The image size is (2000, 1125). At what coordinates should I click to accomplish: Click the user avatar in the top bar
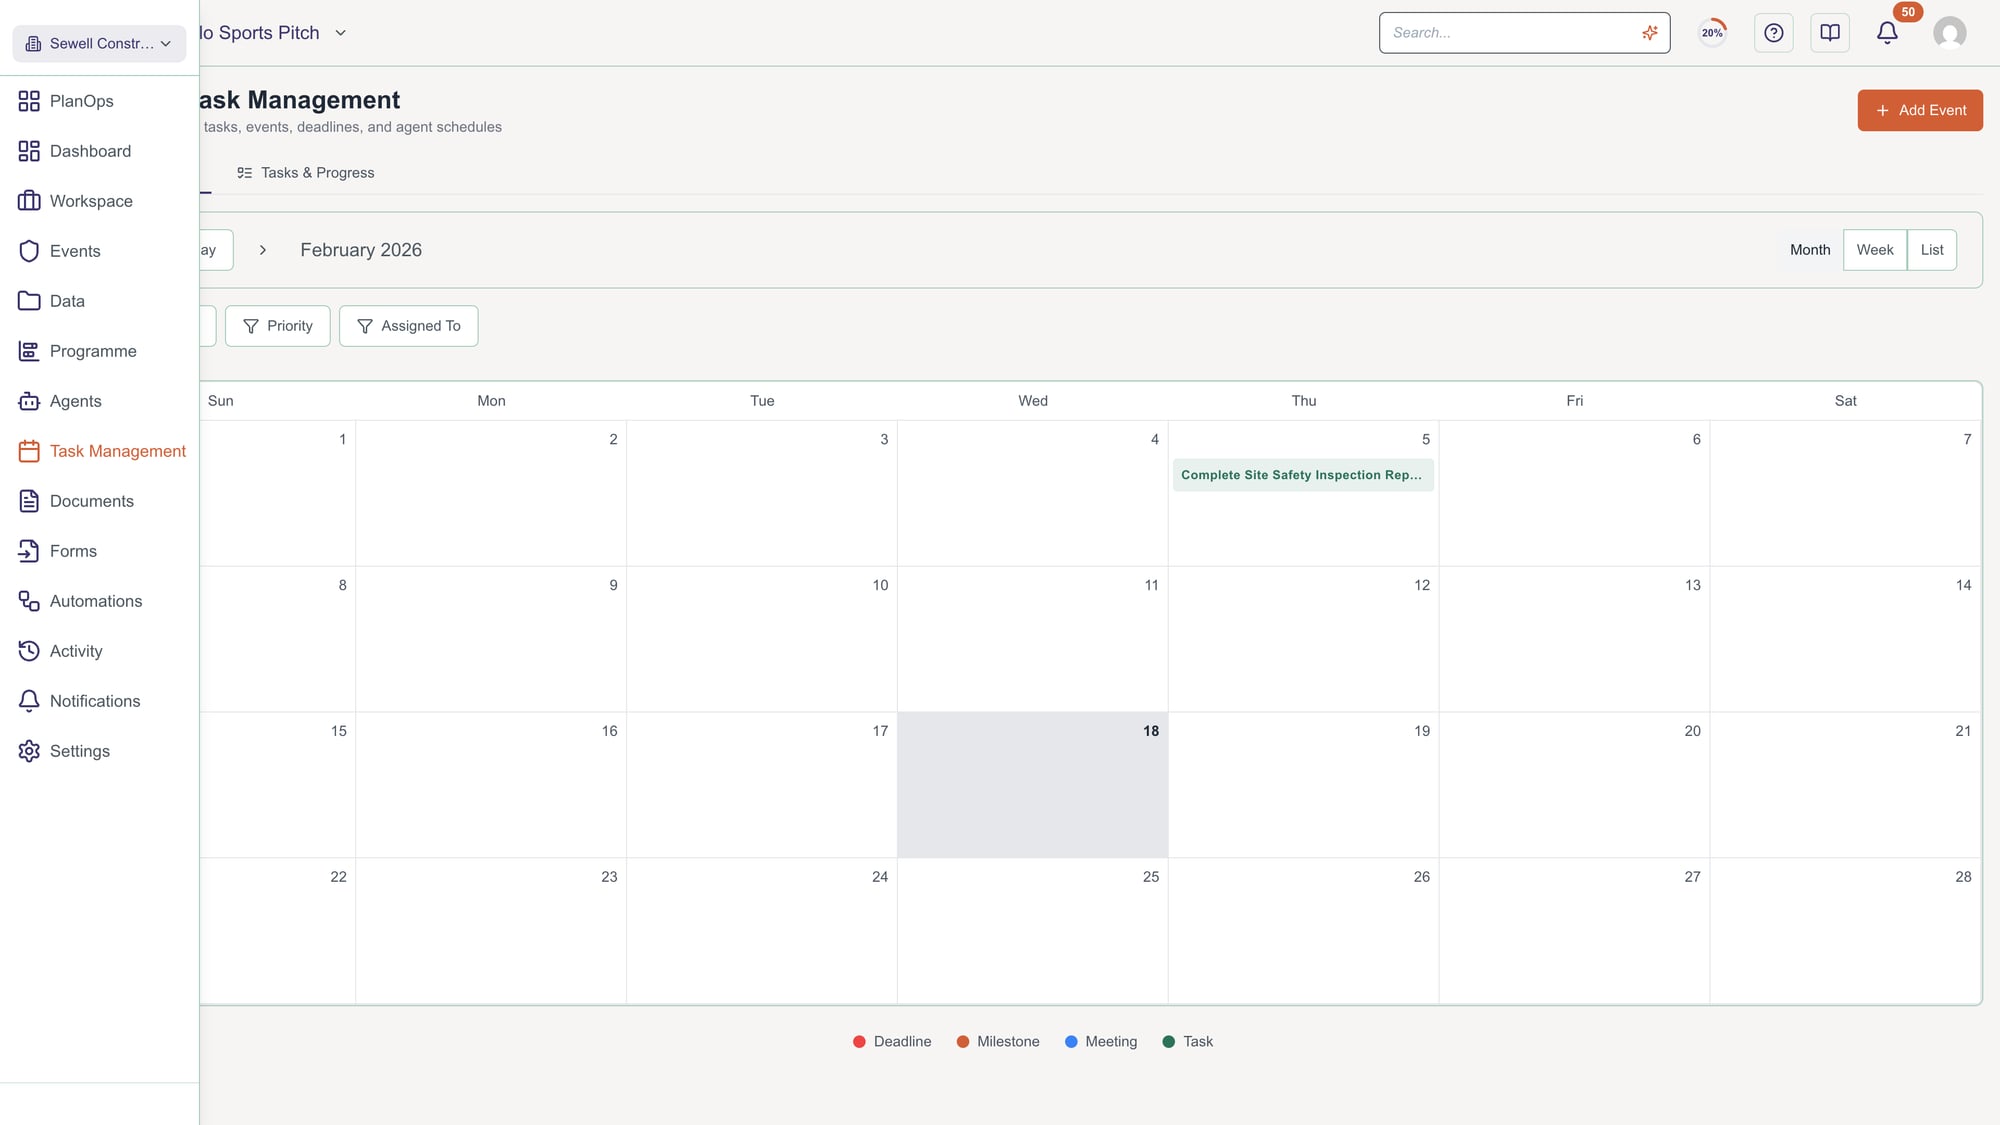1950,32
